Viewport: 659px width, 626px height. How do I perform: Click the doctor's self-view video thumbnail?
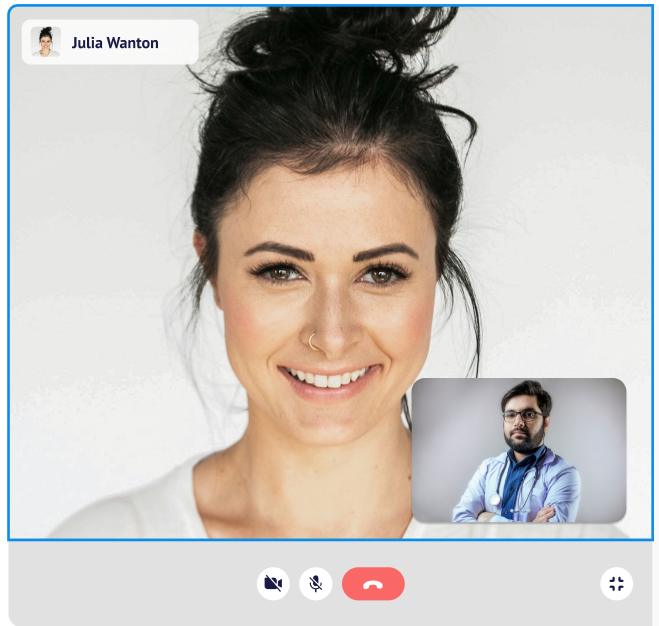pyautogui.click(x=519, y=450)
